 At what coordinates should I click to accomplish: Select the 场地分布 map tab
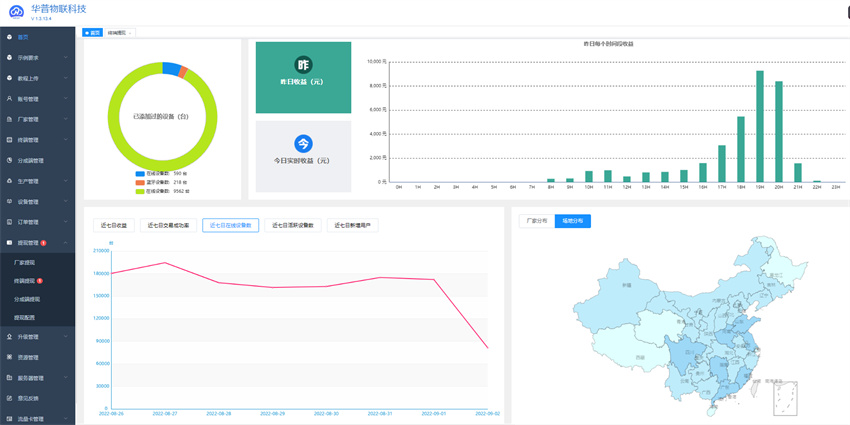[573, 221]
